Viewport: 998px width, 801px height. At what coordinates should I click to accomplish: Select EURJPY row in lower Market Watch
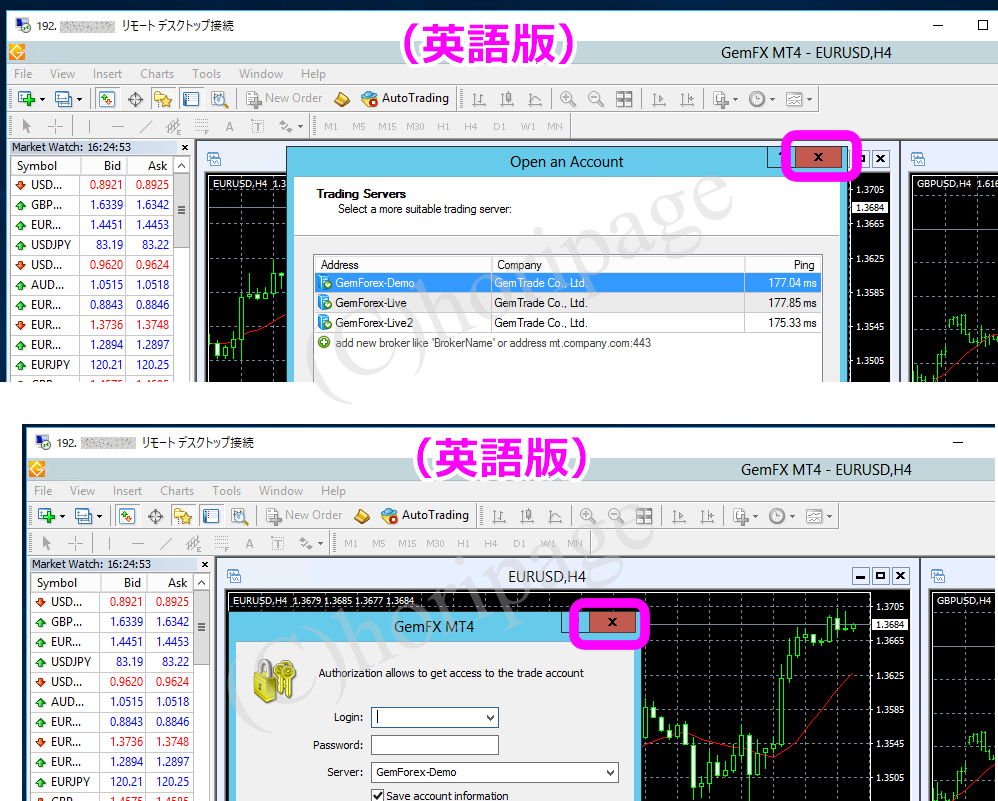coord(112,781)
